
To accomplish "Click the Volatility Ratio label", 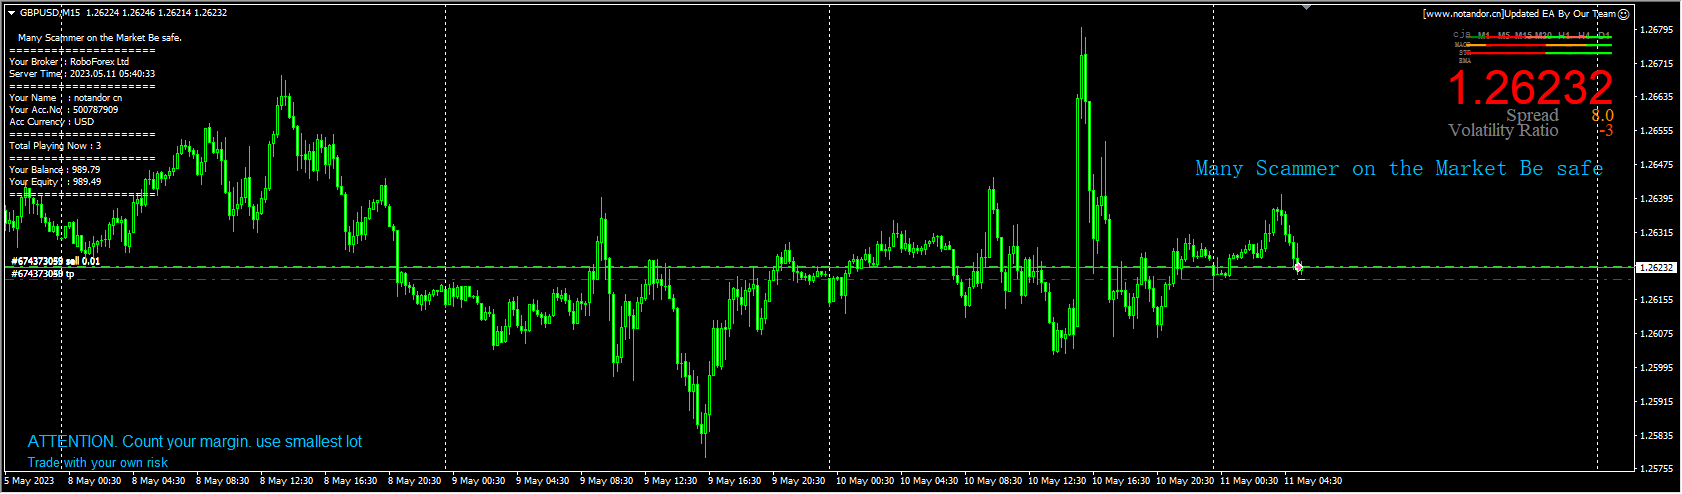I will [x=1503, y=130].
